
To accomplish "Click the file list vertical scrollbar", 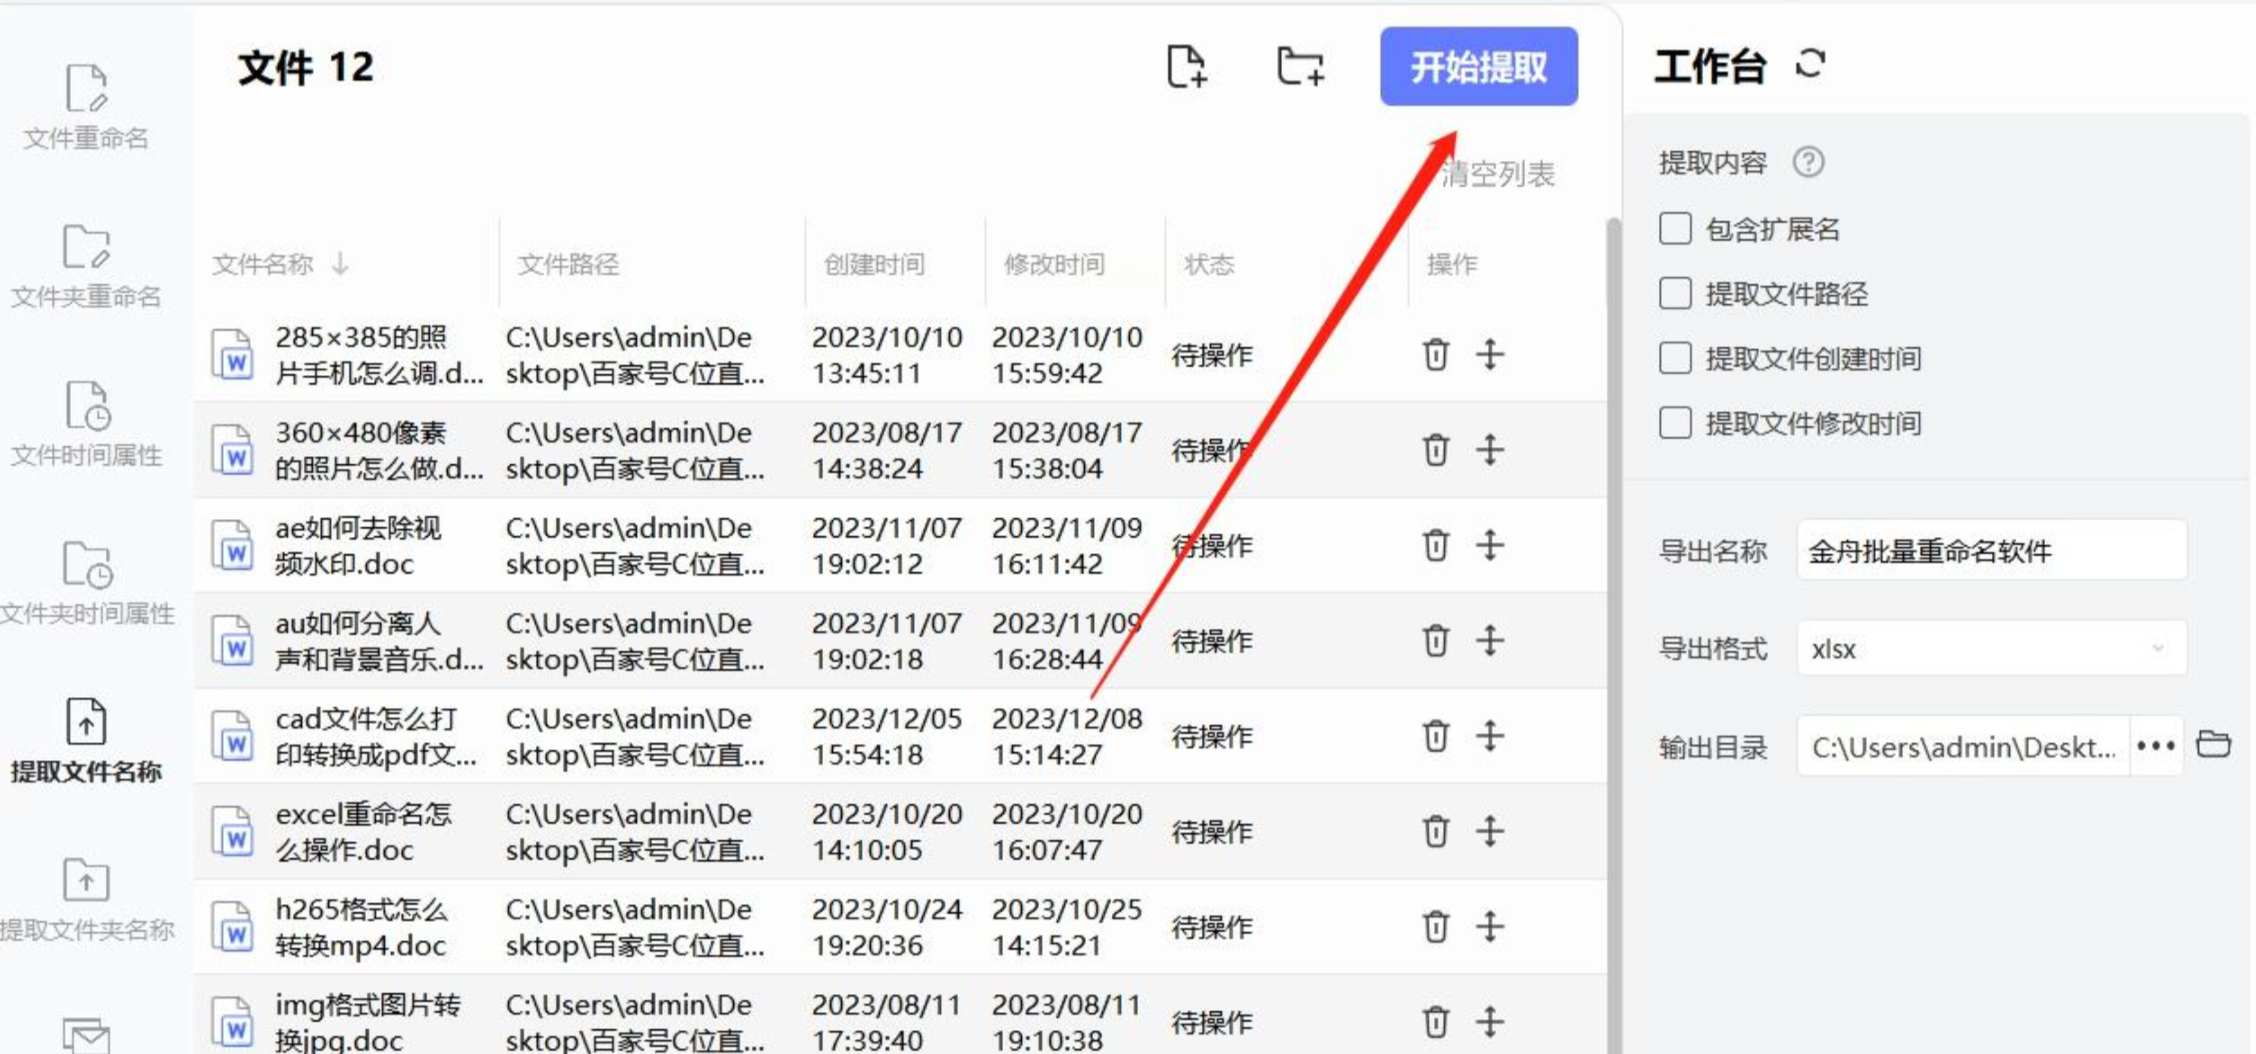I will point(1612,634).
